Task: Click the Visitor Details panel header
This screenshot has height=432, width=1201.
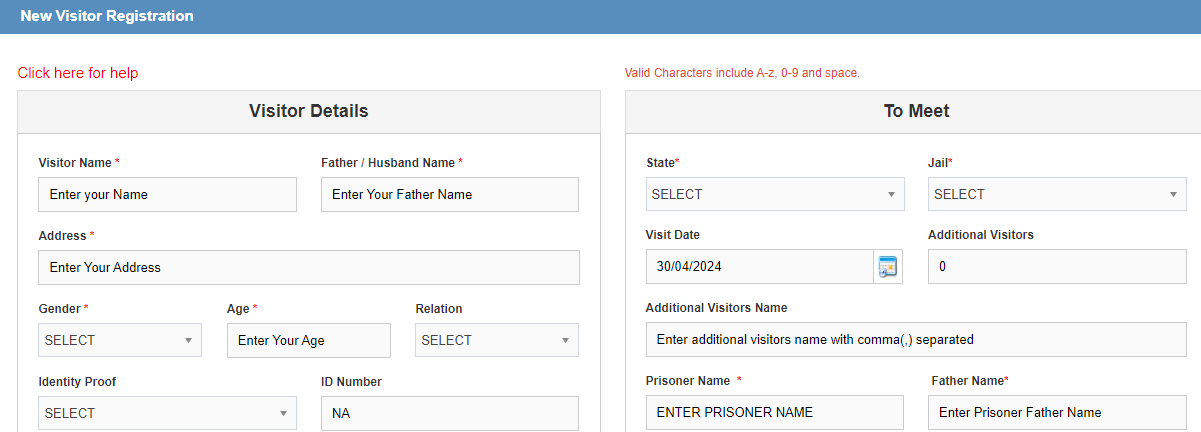Action: pos(309,112)
